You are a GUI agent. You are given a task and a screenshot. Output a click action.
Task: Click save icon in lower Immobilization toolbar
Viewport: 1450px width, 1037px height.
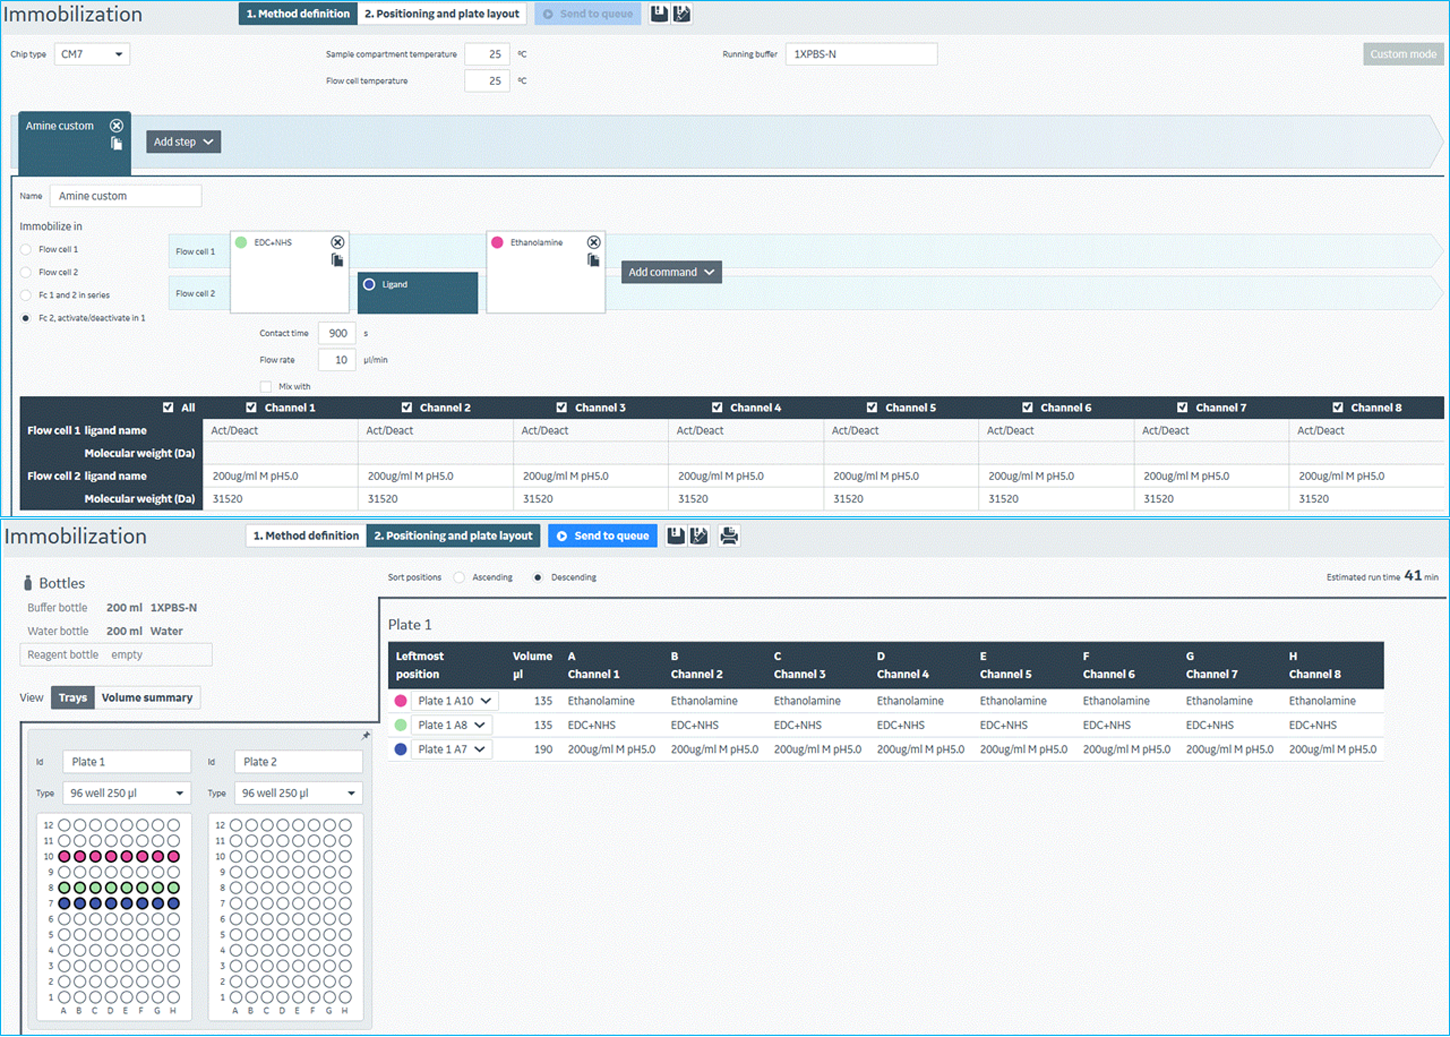676,536
